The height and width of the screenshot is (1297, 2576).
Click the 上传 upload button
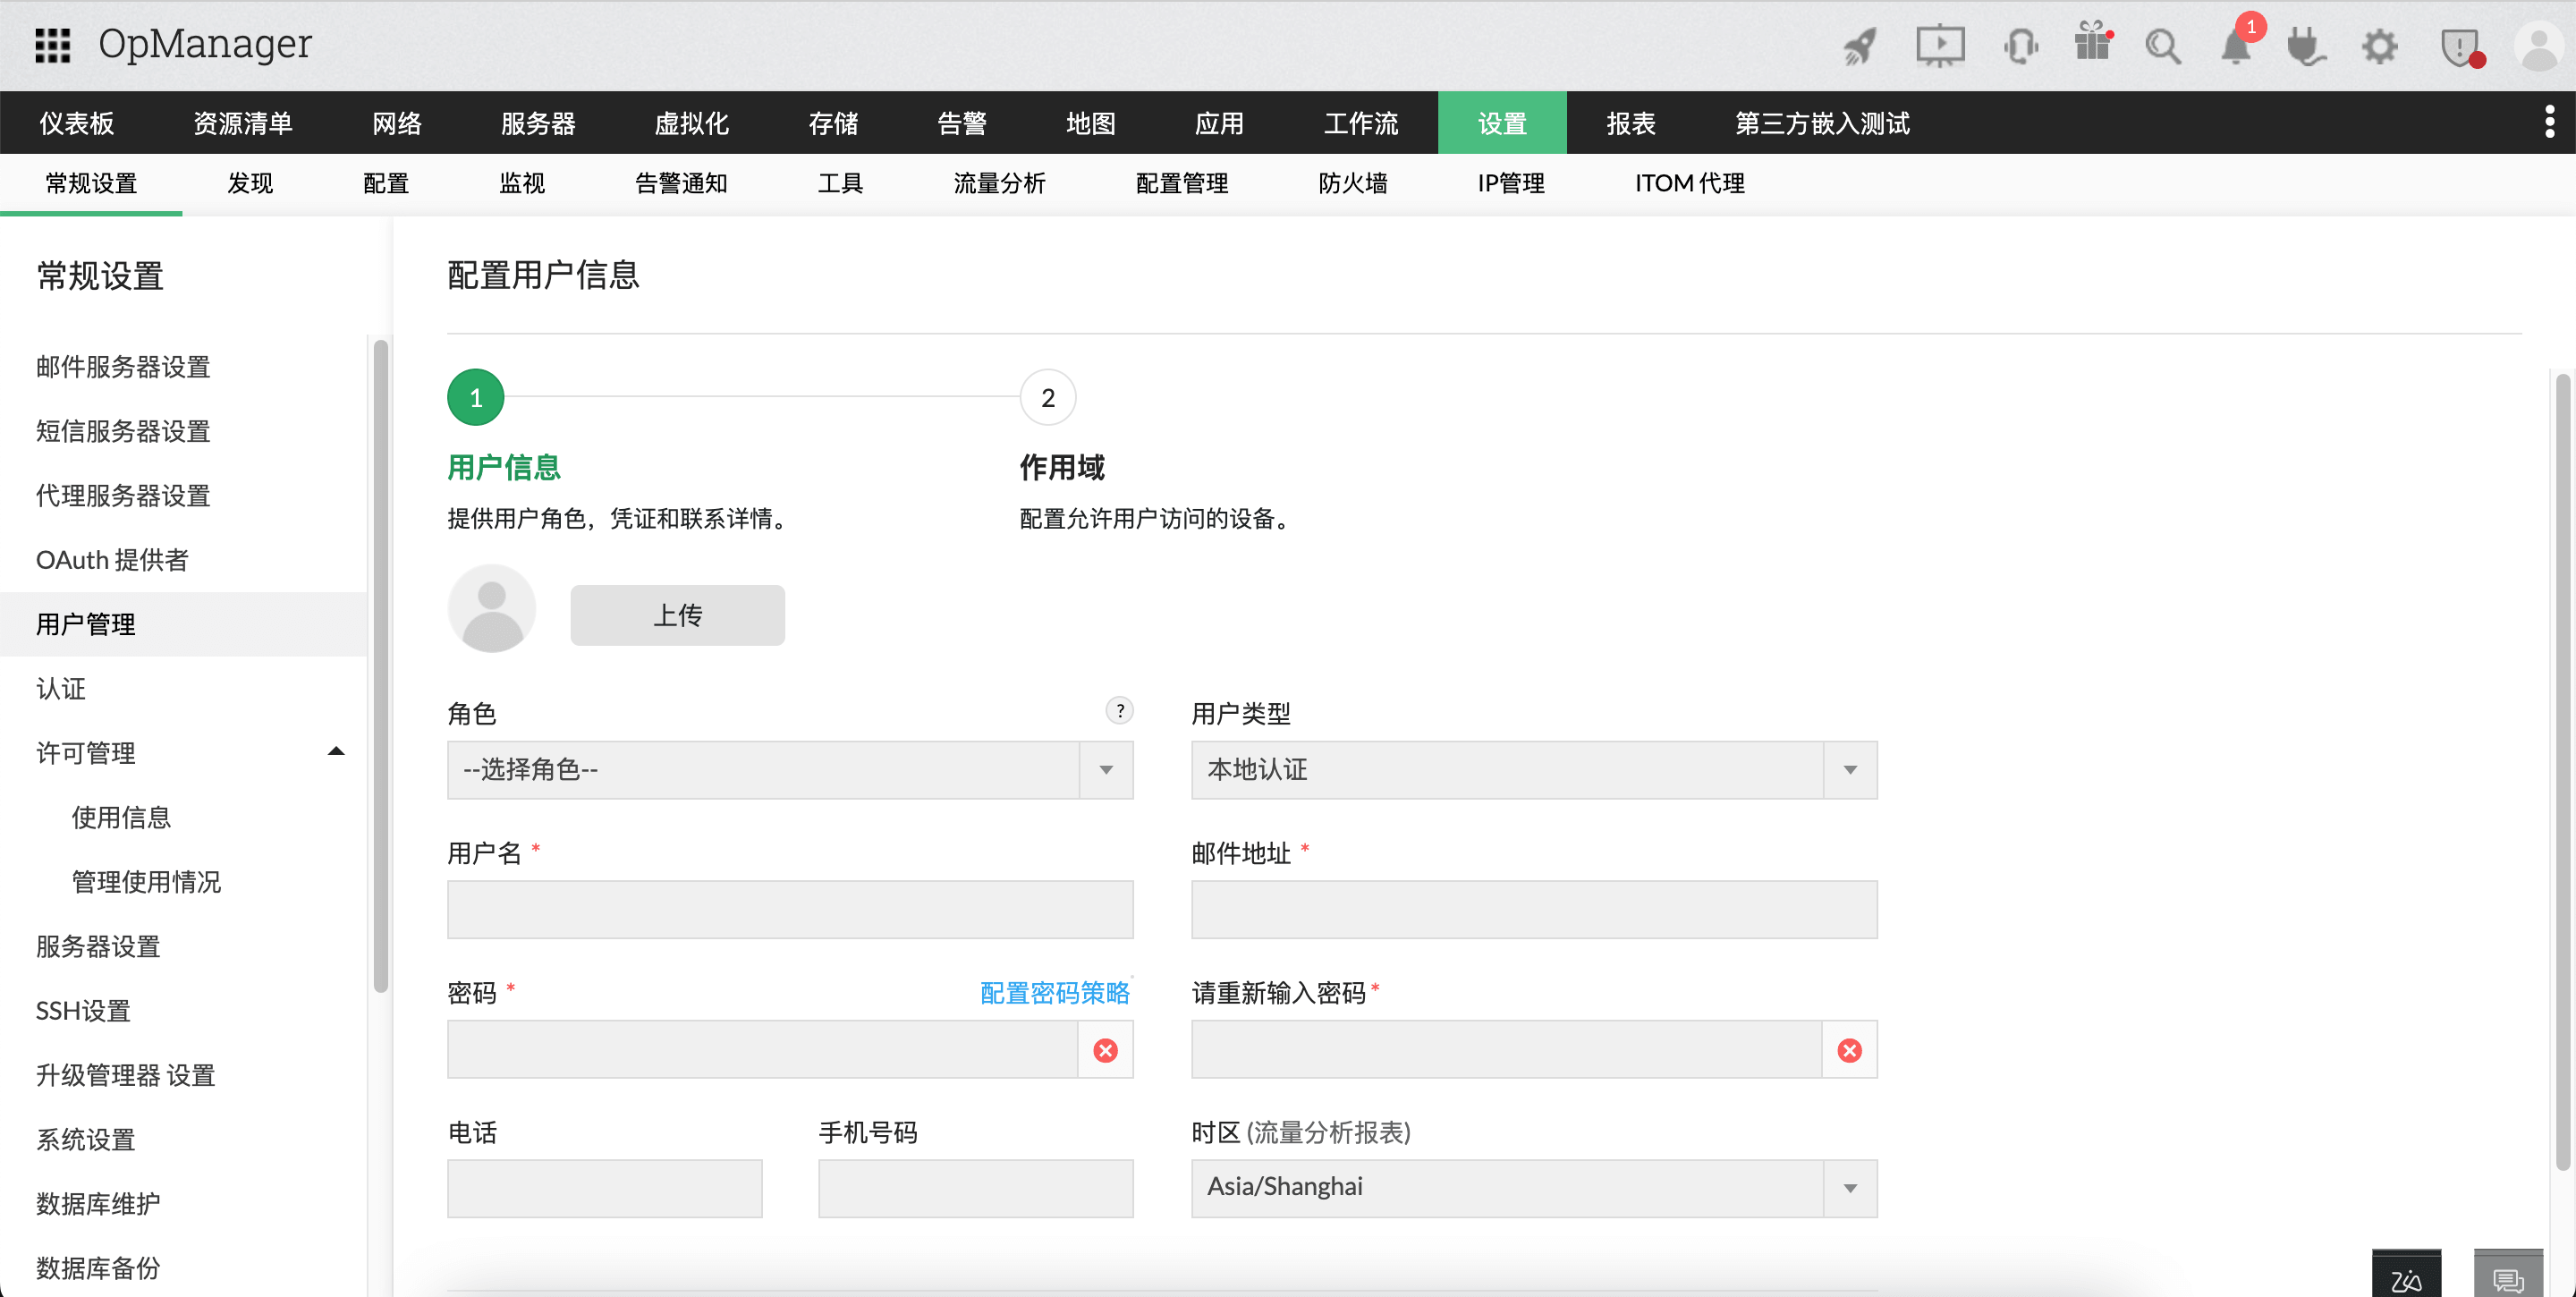[677, 615]
